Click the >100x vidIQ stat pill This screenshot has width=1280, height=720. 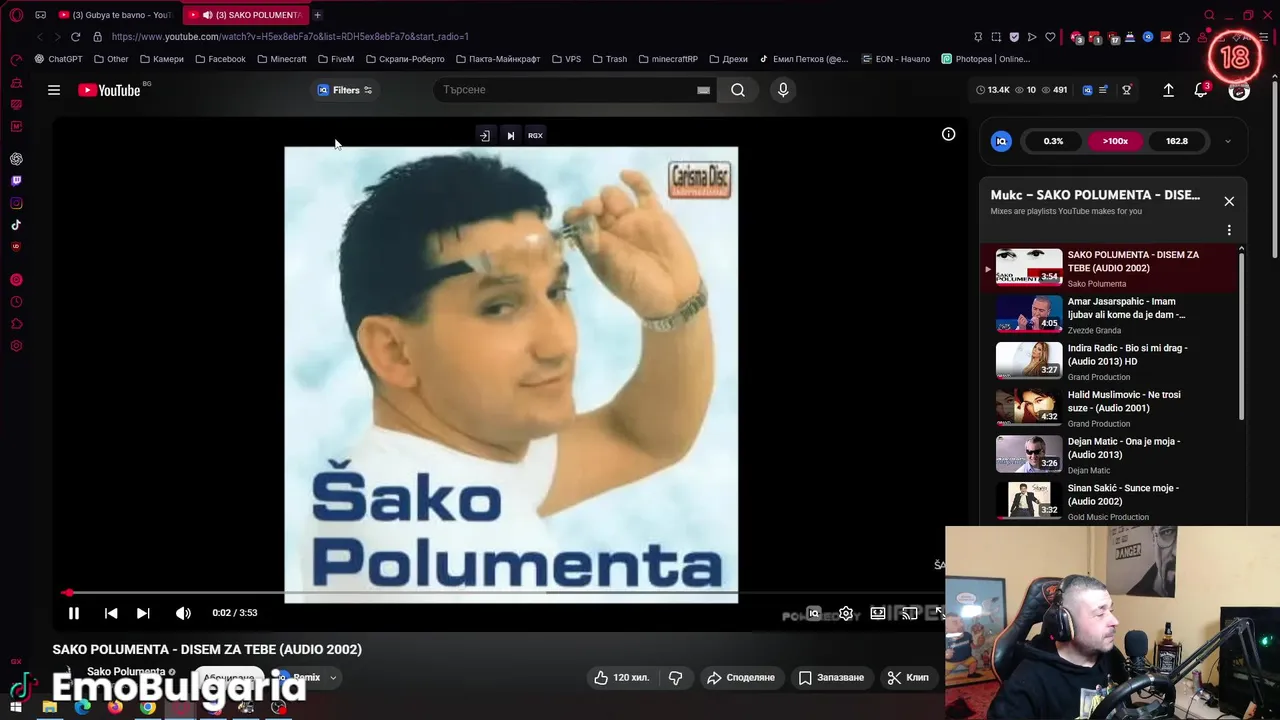[x=1115, y=141]
